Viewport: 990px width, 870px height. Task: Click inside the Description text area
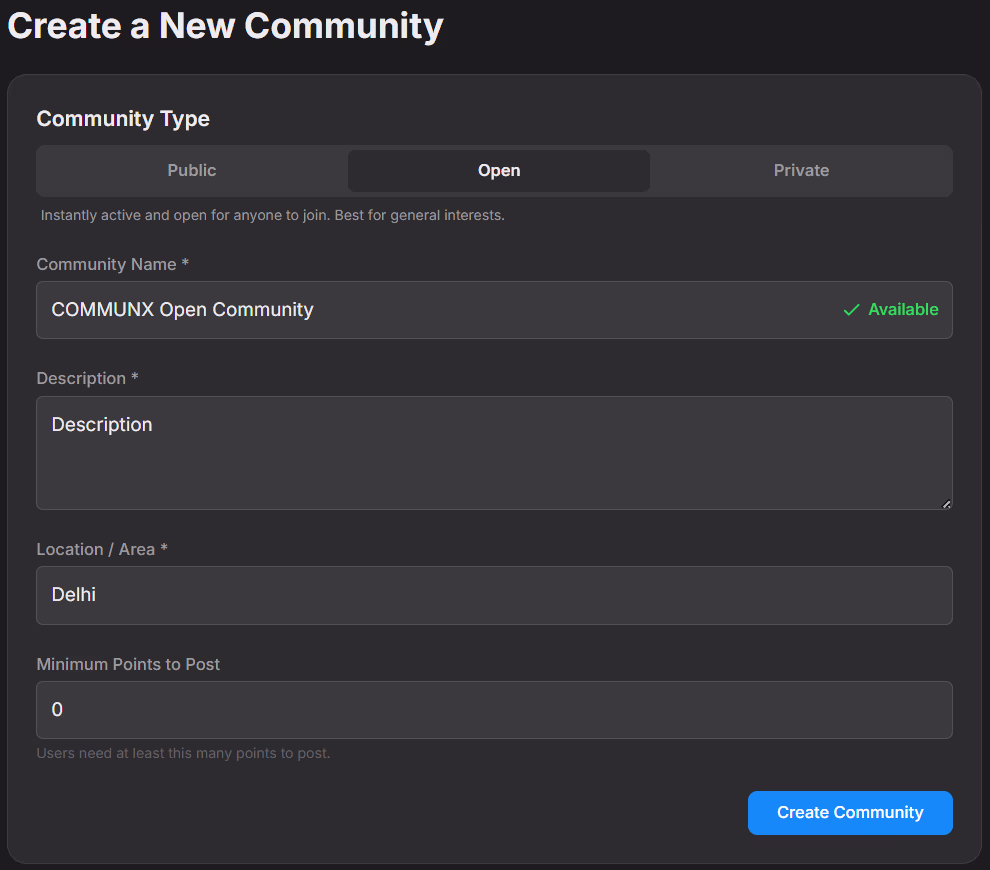pos(494,453)
